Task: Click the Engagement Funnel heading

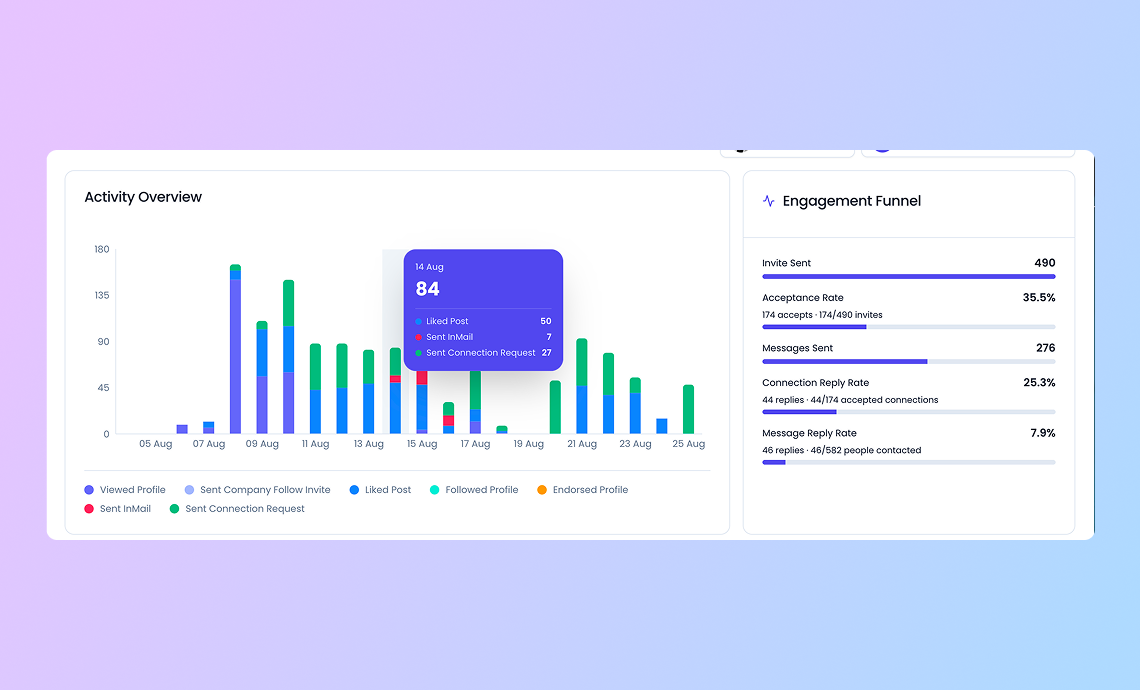Action: coord(851,201)
